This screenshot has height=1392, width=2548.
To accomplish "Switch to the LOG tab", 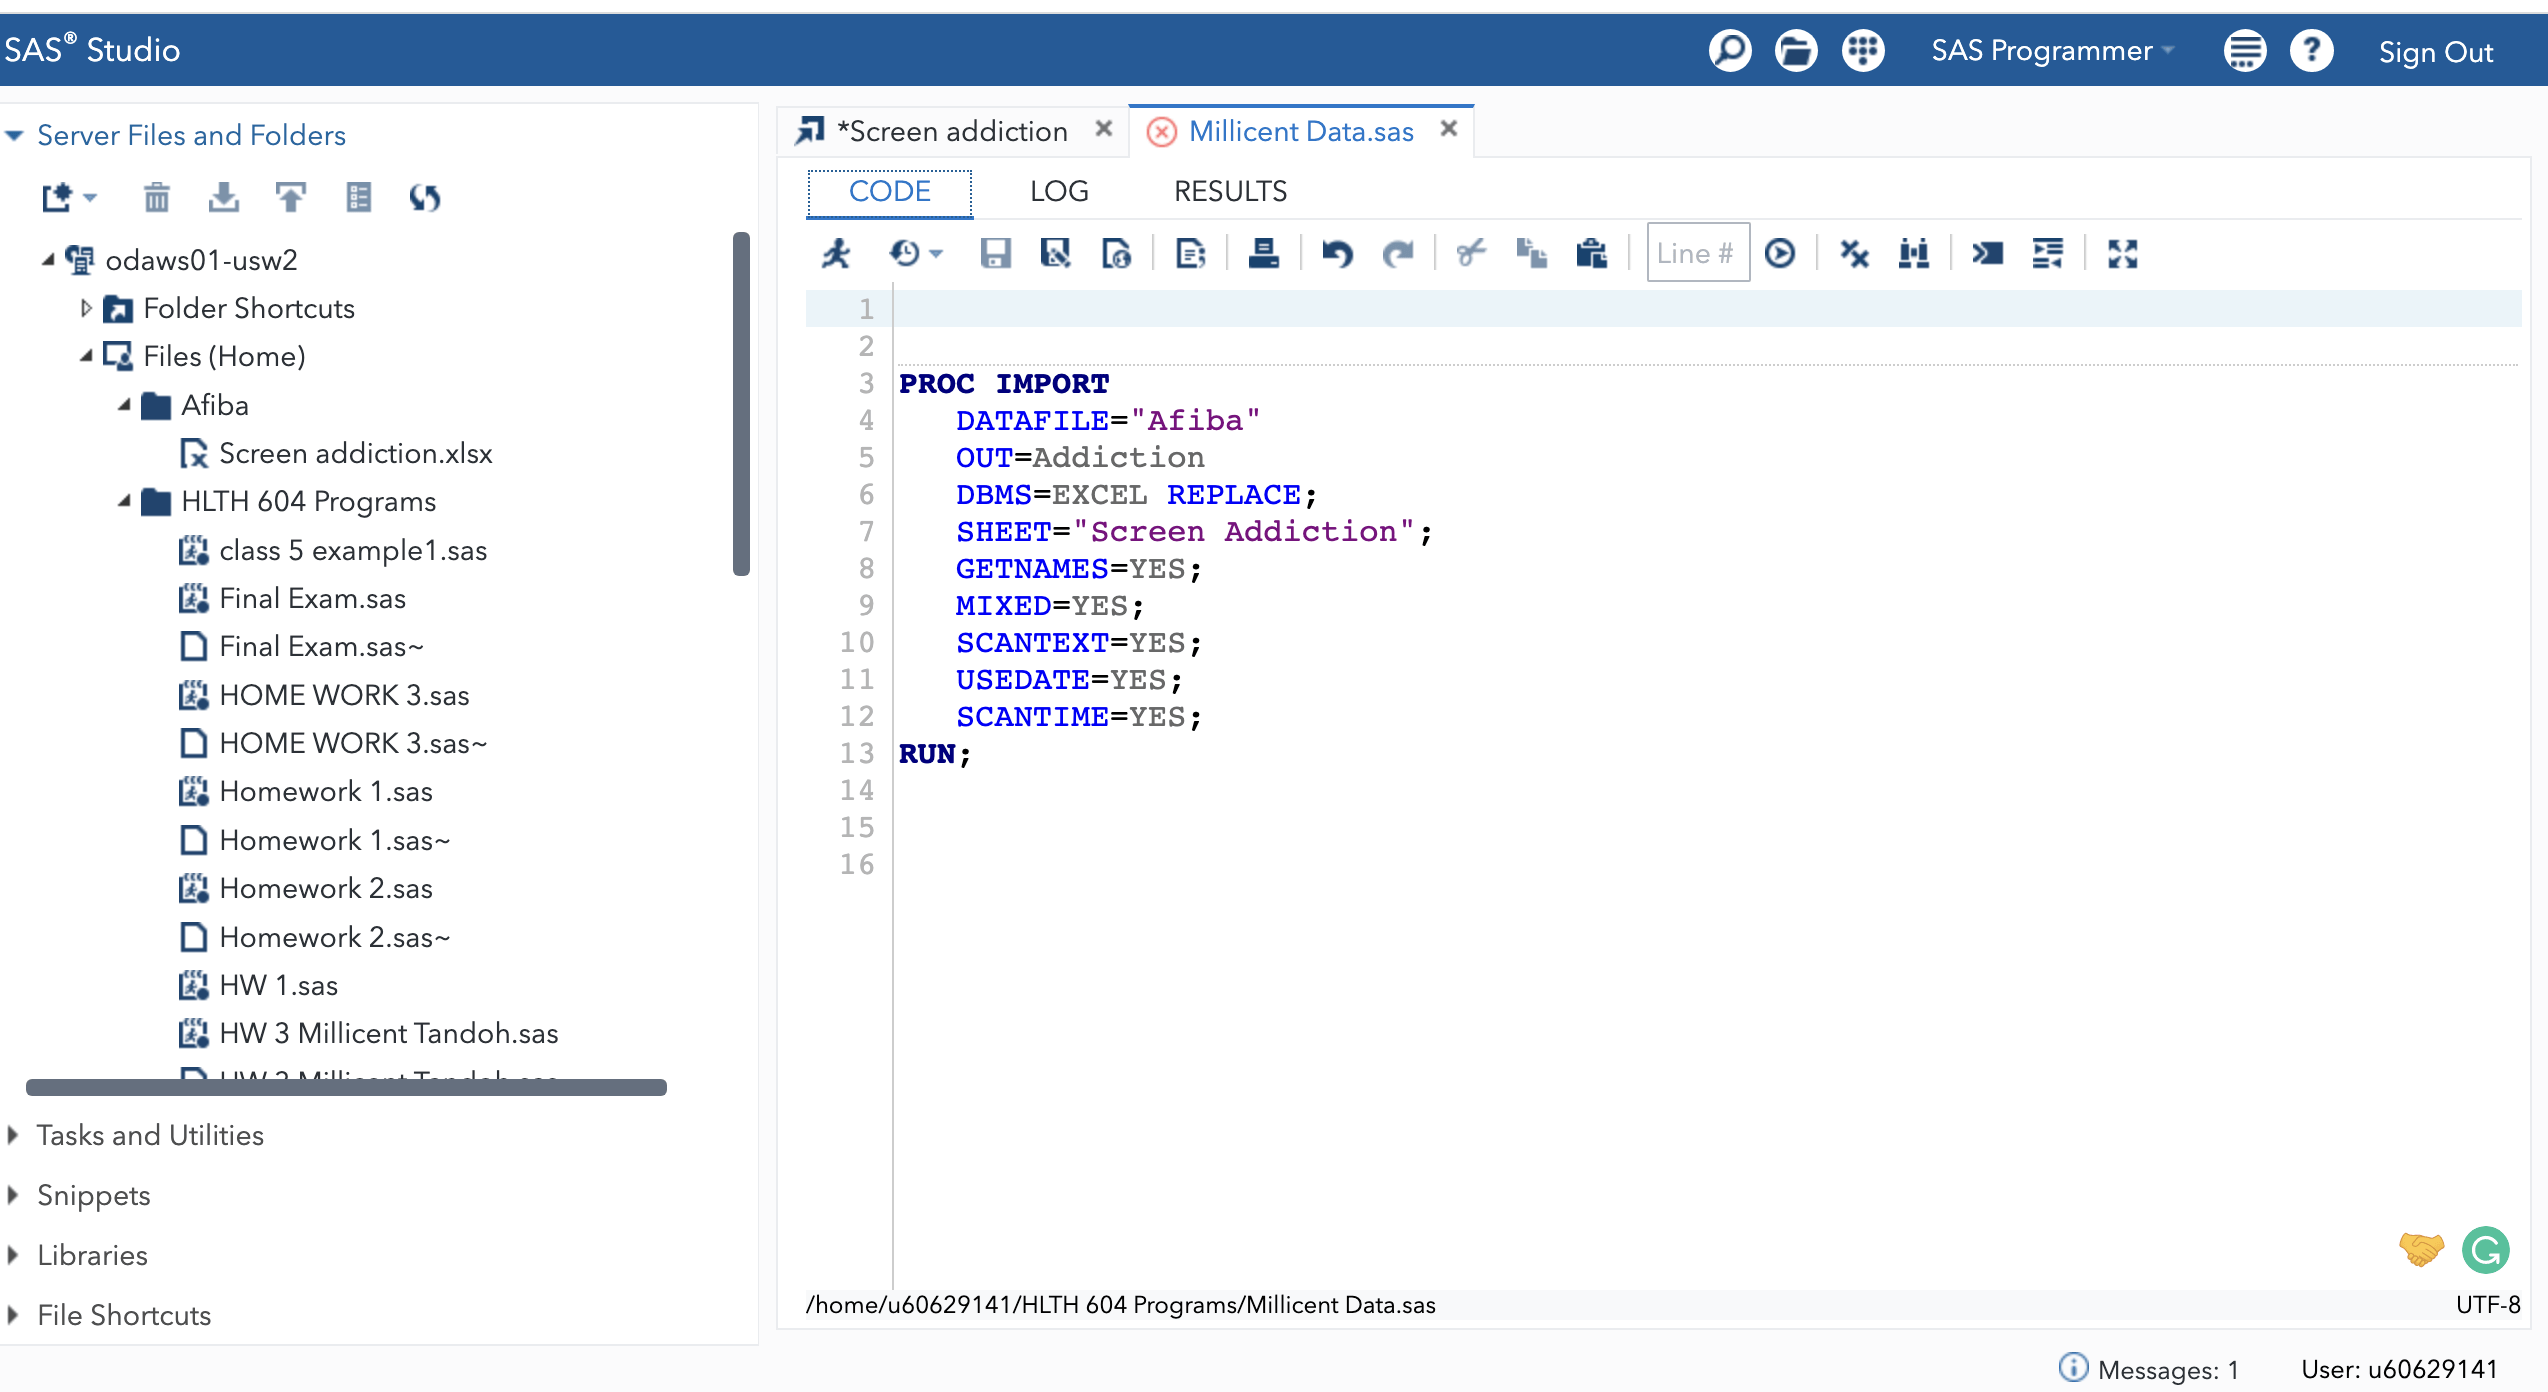I will 1059,191.
